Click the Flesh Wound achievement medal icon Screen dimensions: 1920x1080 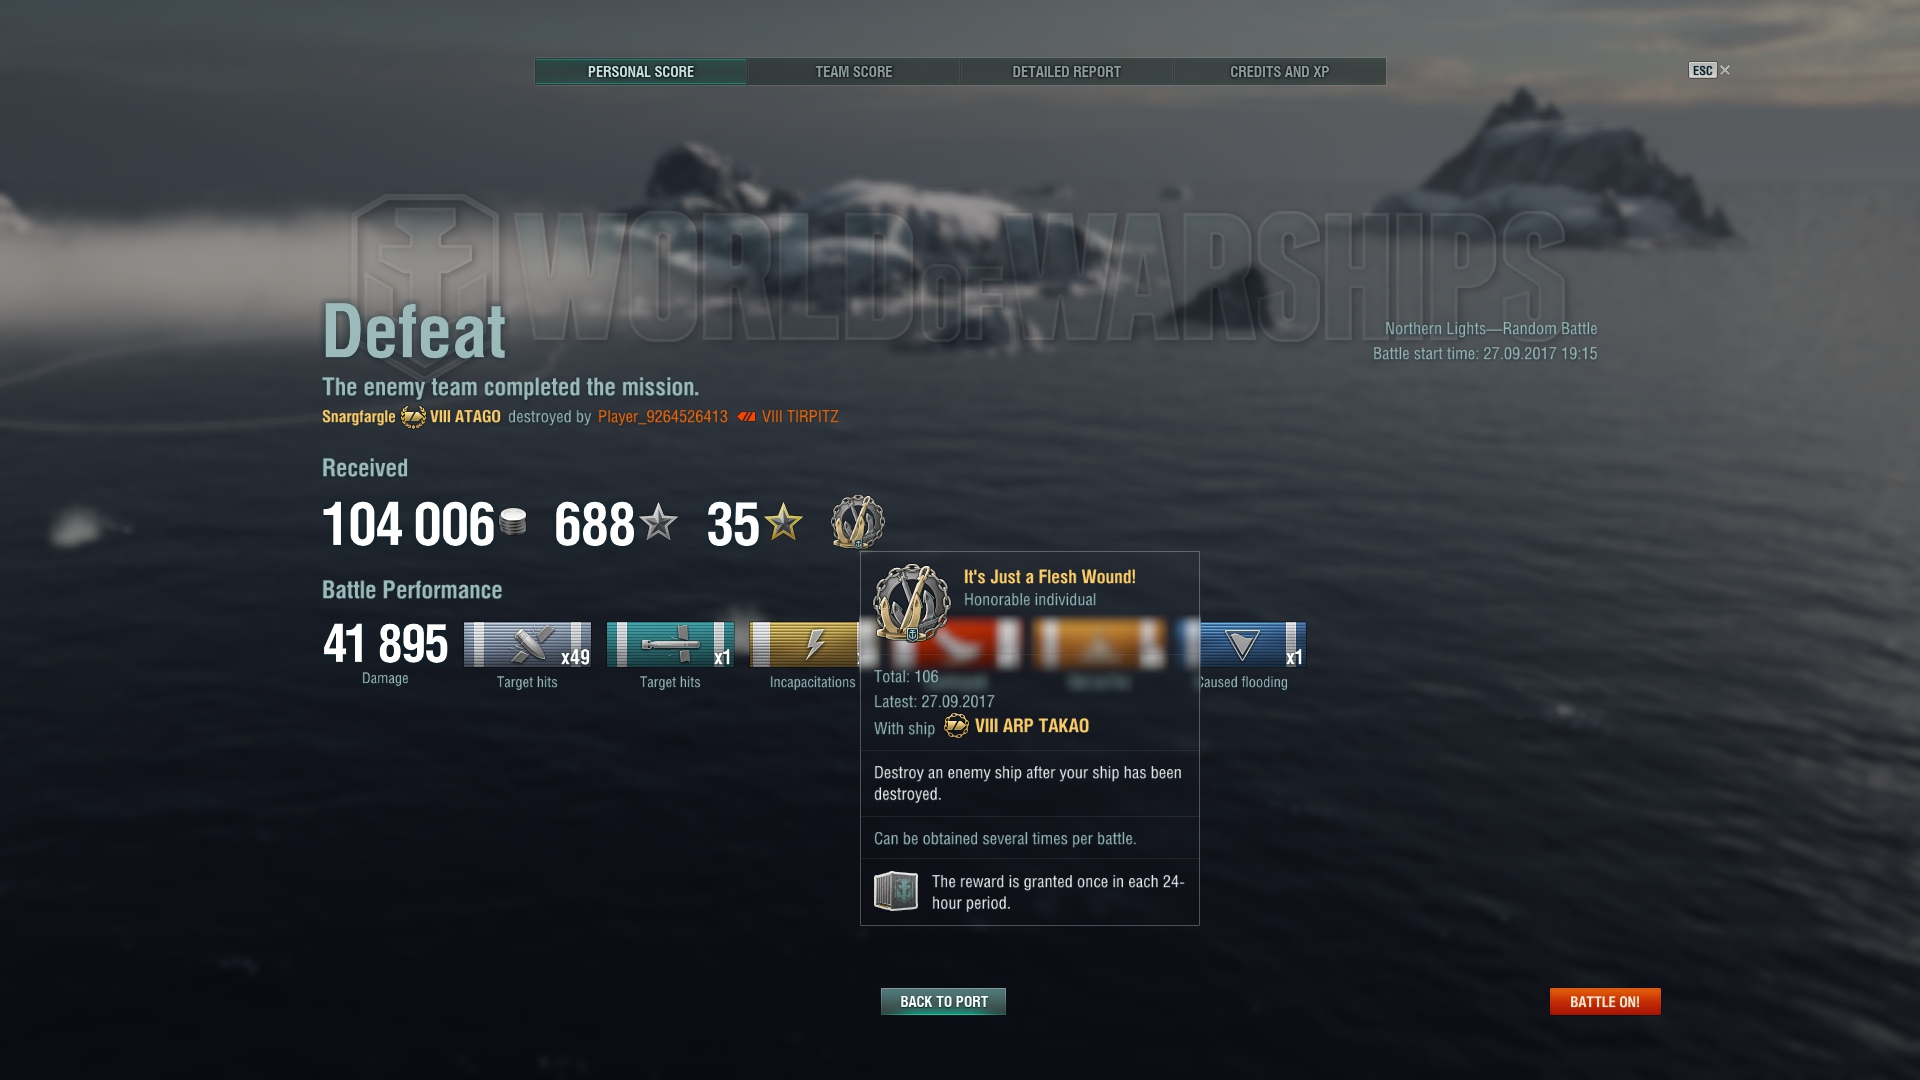click(x=858, y=522)
